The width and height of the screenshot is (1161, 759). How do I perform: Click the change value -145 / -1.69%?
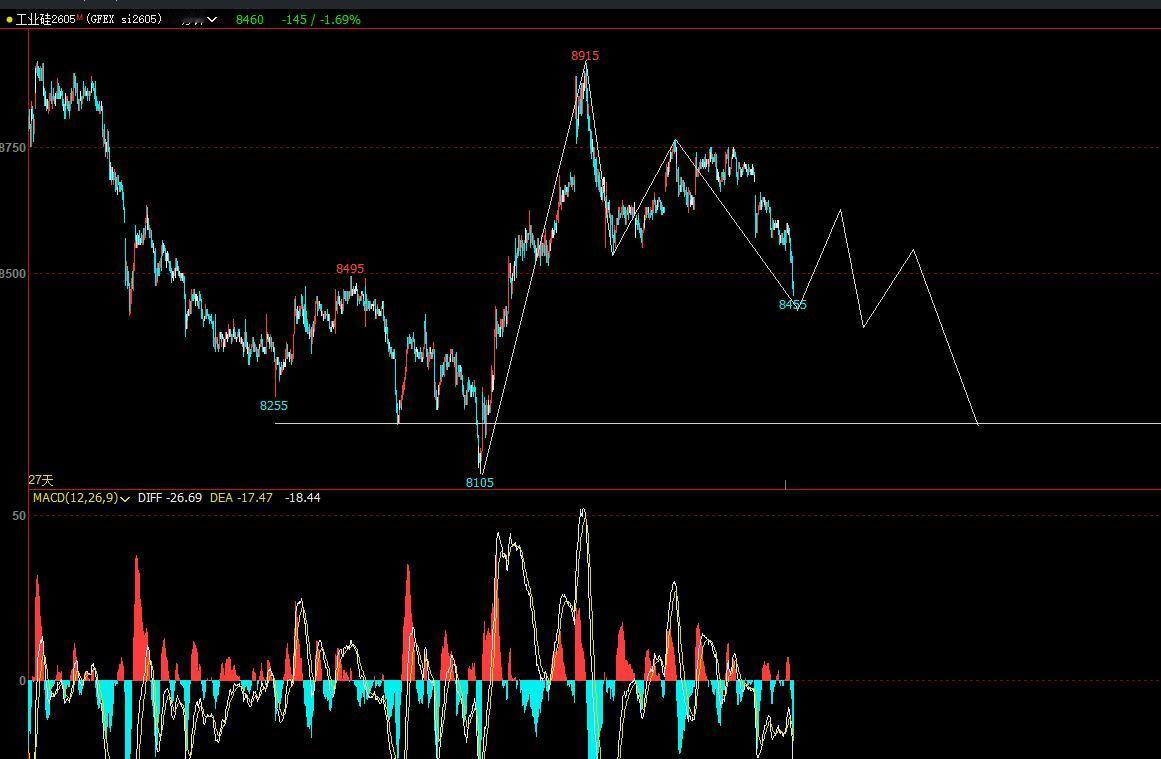(x=321, y=19)
